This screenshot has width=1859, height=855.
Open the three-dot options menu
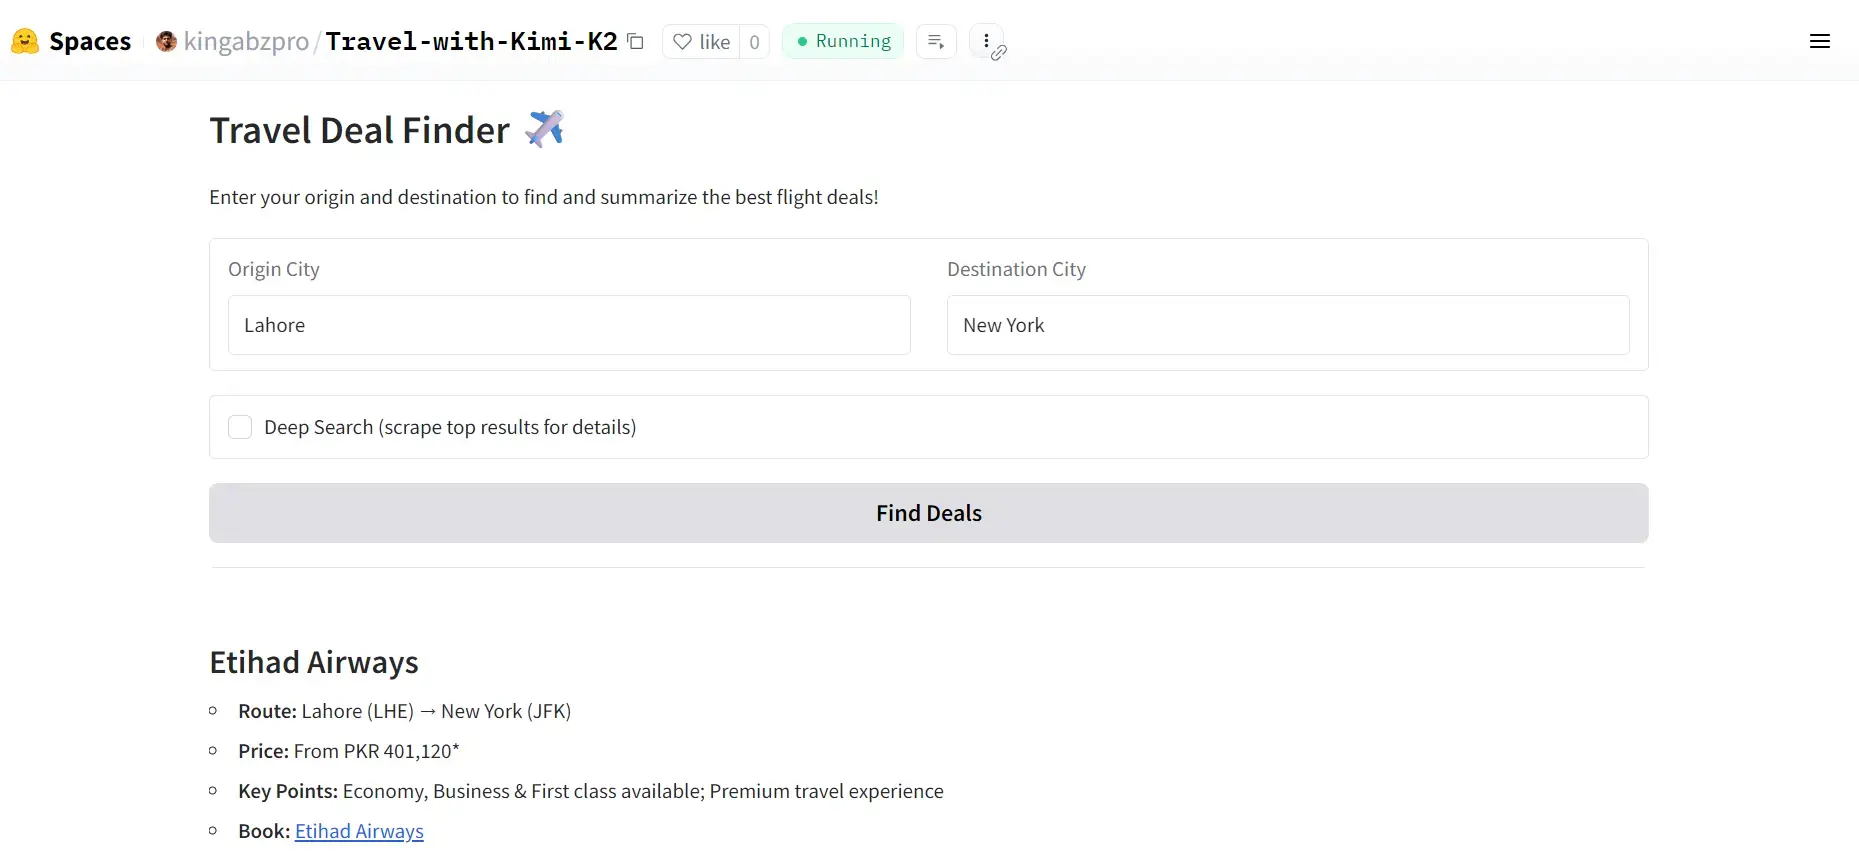point(986,41)
